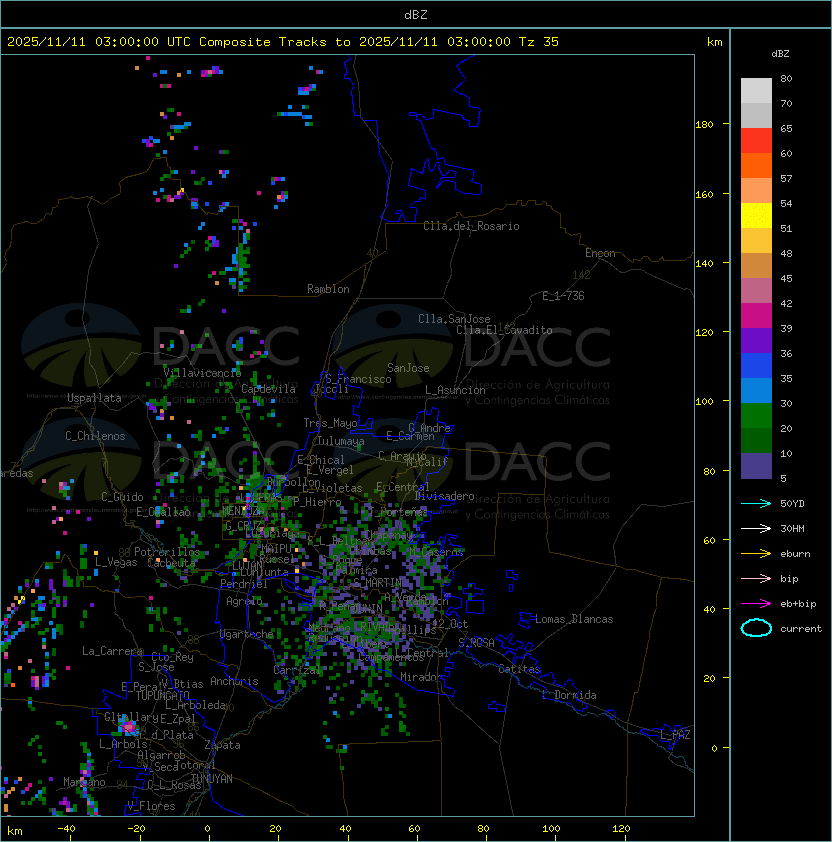The width and height of the screenshot is (832, 842).
Task: Click the 'Ugarteche' map label
Action: (x=247, y=634)
